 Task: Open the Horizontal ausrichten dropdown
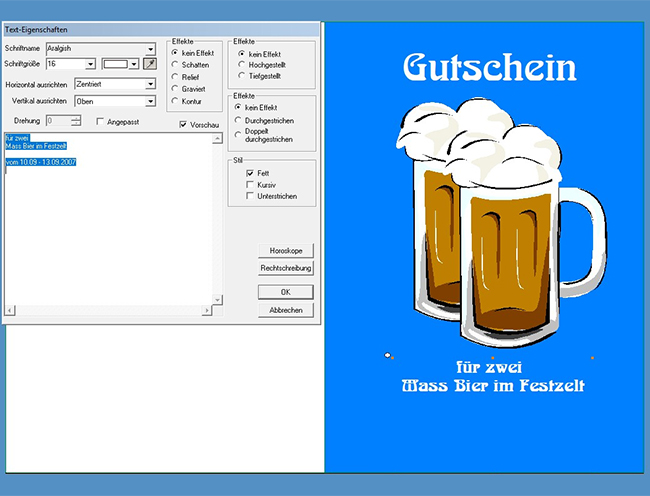coord(151,85)
